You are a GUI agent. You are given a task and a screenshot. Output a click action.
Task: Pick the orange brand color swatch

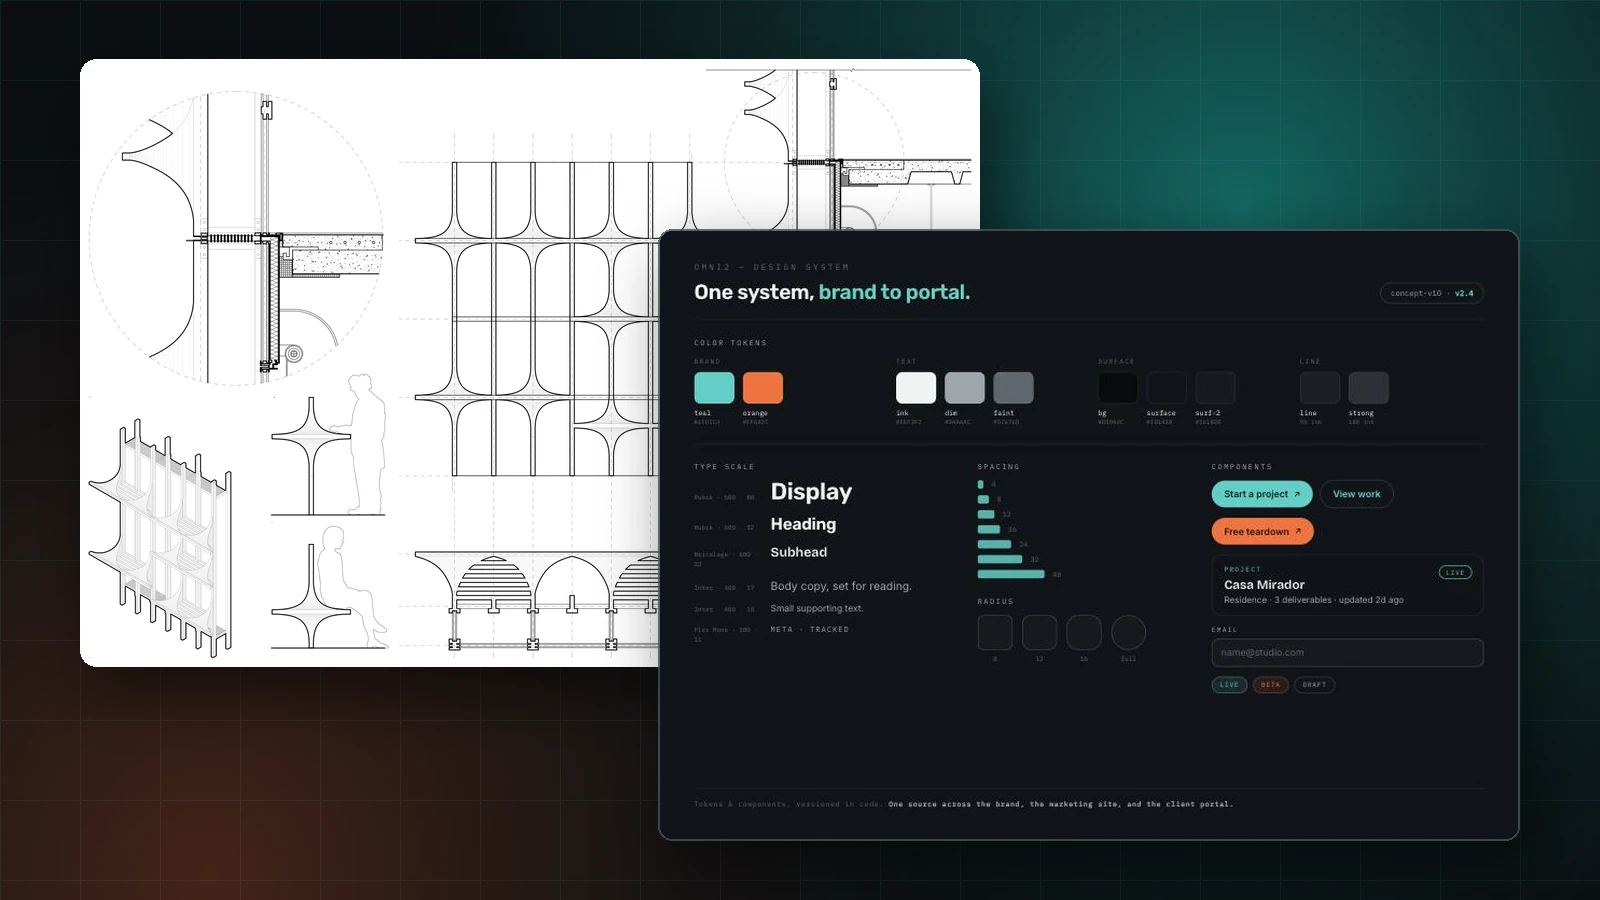pyautogui.click(x=763, y=387)
